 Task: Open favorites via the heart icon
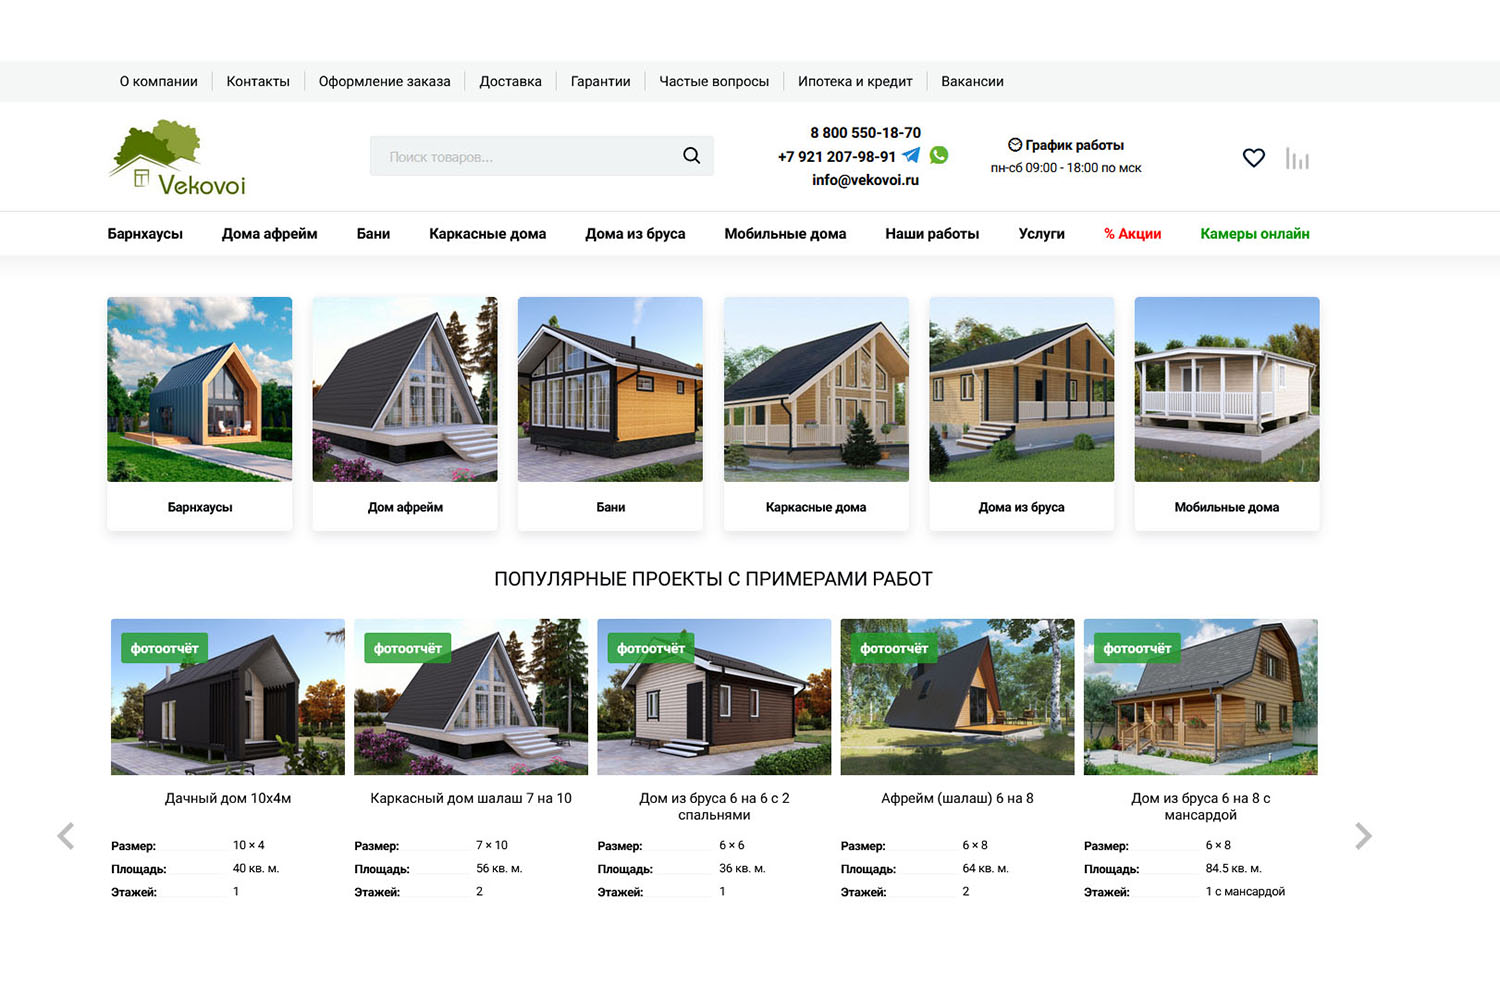coord(1253,158)
